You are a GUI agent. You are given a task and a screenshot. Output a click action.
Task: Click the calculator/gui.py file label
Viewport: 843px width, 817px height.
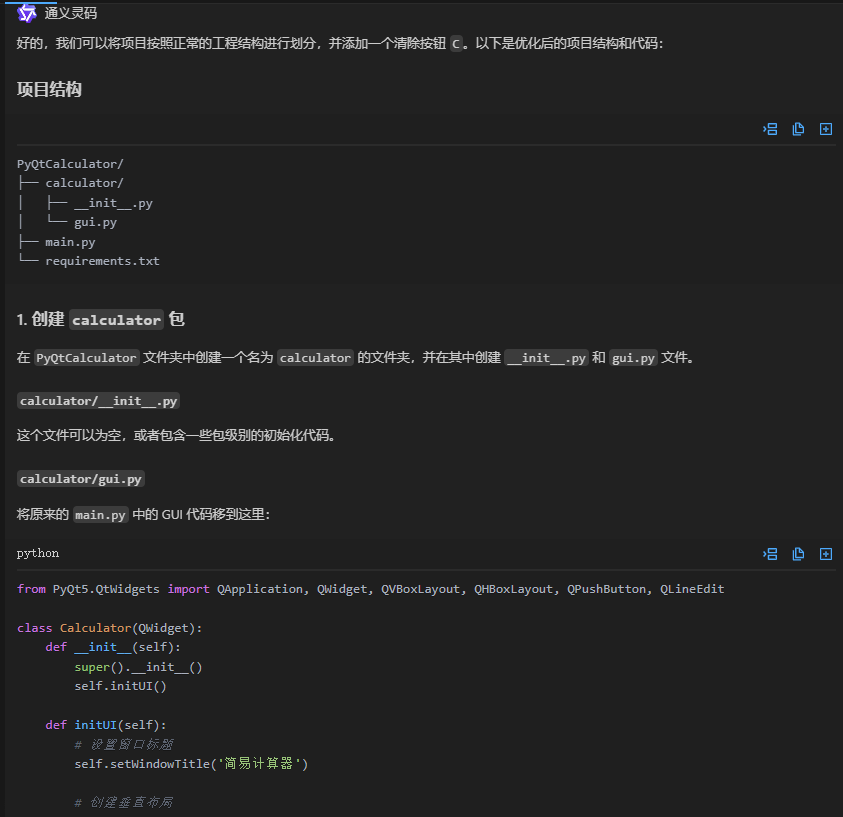[81, 479]
